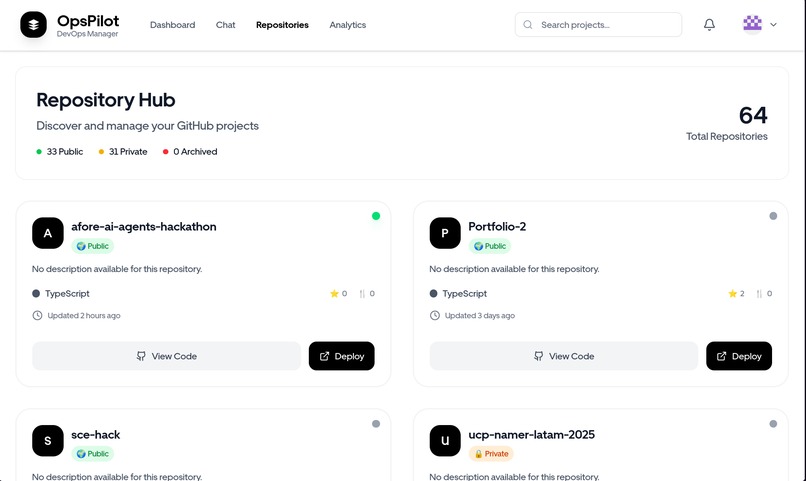This screenshot has height=481, width=806.
Task: Click clock icon beside Updated 2 hours ago
Action: (x=37, y=316)
